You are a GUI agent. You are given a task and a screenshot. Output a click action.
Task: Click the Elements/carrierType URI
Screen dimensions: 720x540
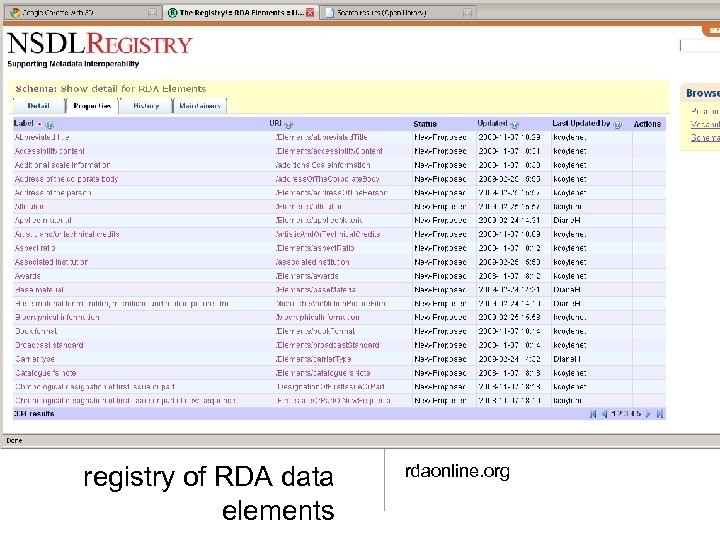click(314, 359)
